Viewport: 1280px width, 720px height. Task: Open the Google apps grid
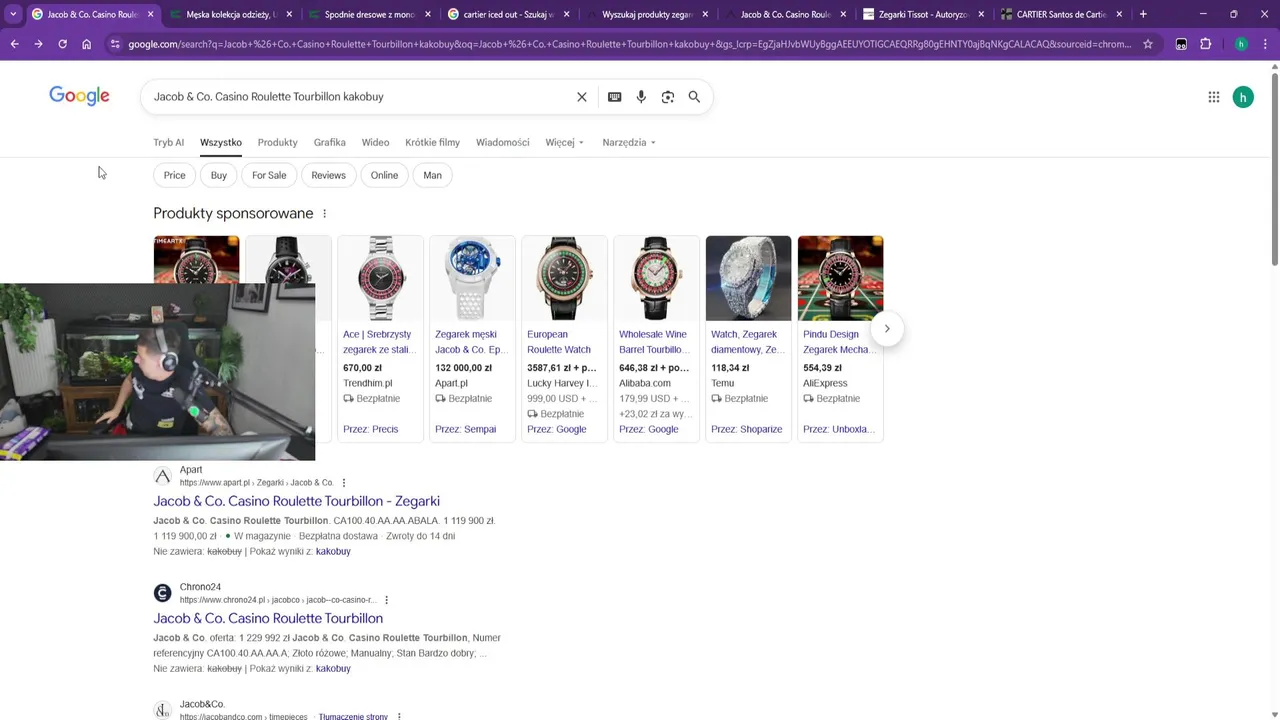point(1213,97)
